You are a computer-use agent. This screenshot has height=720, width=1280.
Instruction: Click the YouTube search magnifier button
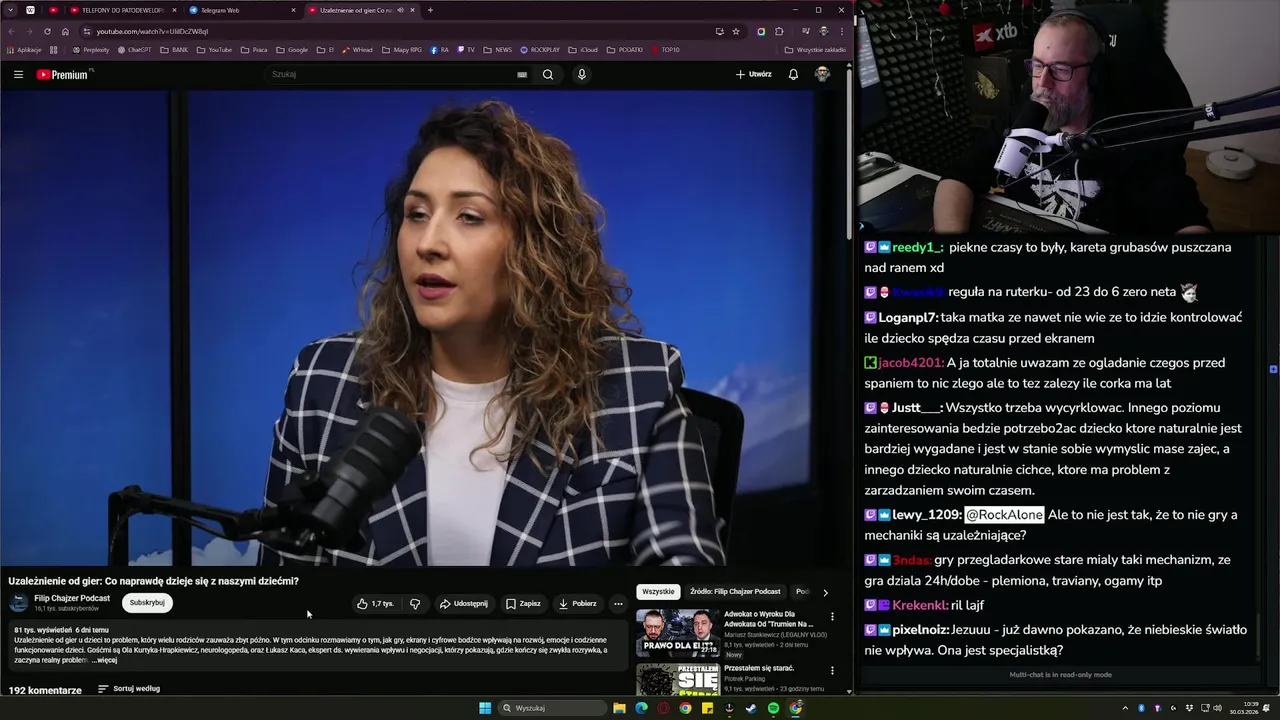coord(548,74)
